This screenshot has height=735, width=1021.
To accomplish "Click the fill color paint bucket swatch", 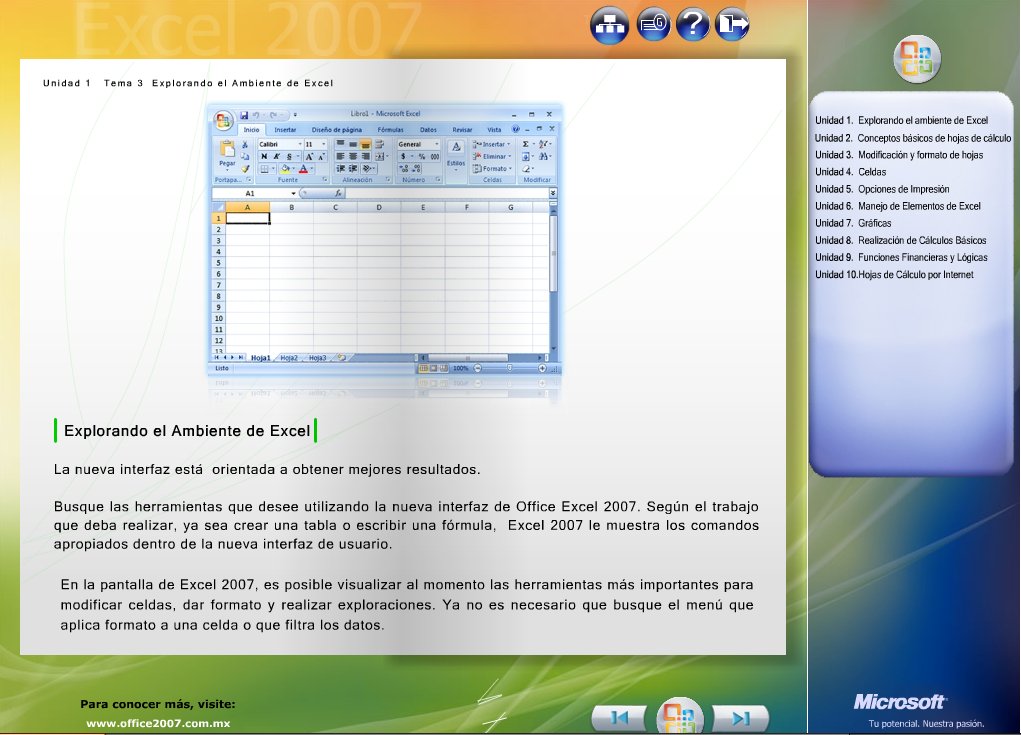I will (x=285, y=169).
